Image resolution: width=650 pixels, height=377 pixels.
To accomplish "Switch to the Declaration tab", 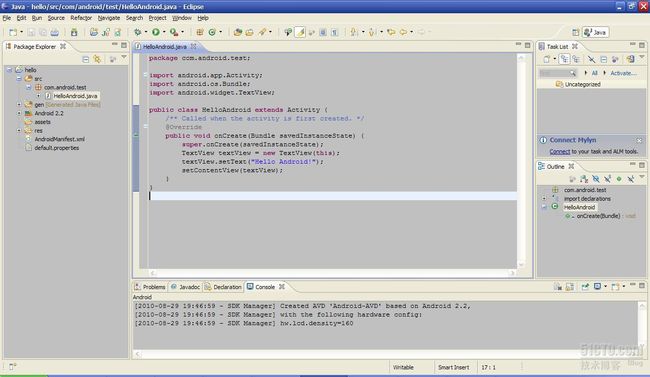I will click(x=223, y=287).
